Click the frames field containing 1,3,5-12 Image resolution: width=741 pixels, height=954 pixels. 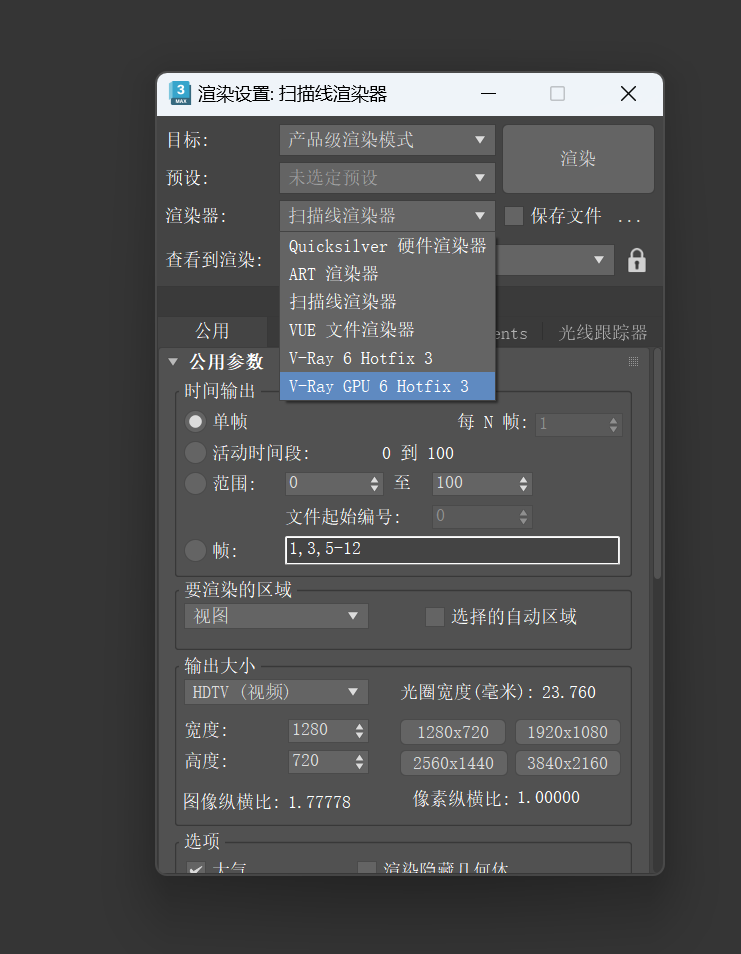tap(452, 550)
